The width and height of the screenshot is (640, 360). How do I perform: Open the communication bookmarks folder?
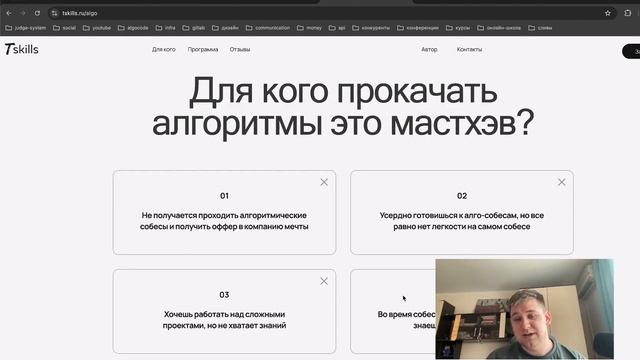tap(268, 28)
